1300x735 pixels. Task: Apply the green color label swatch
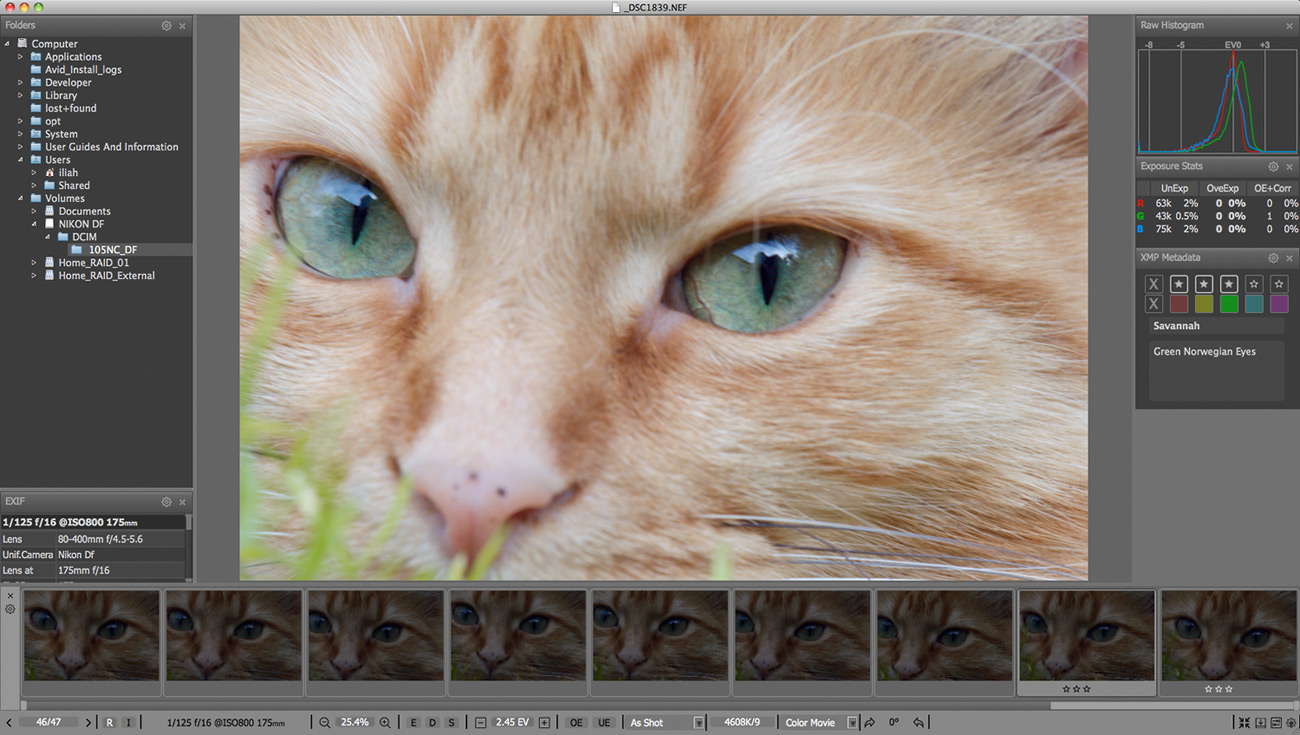click(x=1229, y=304)
